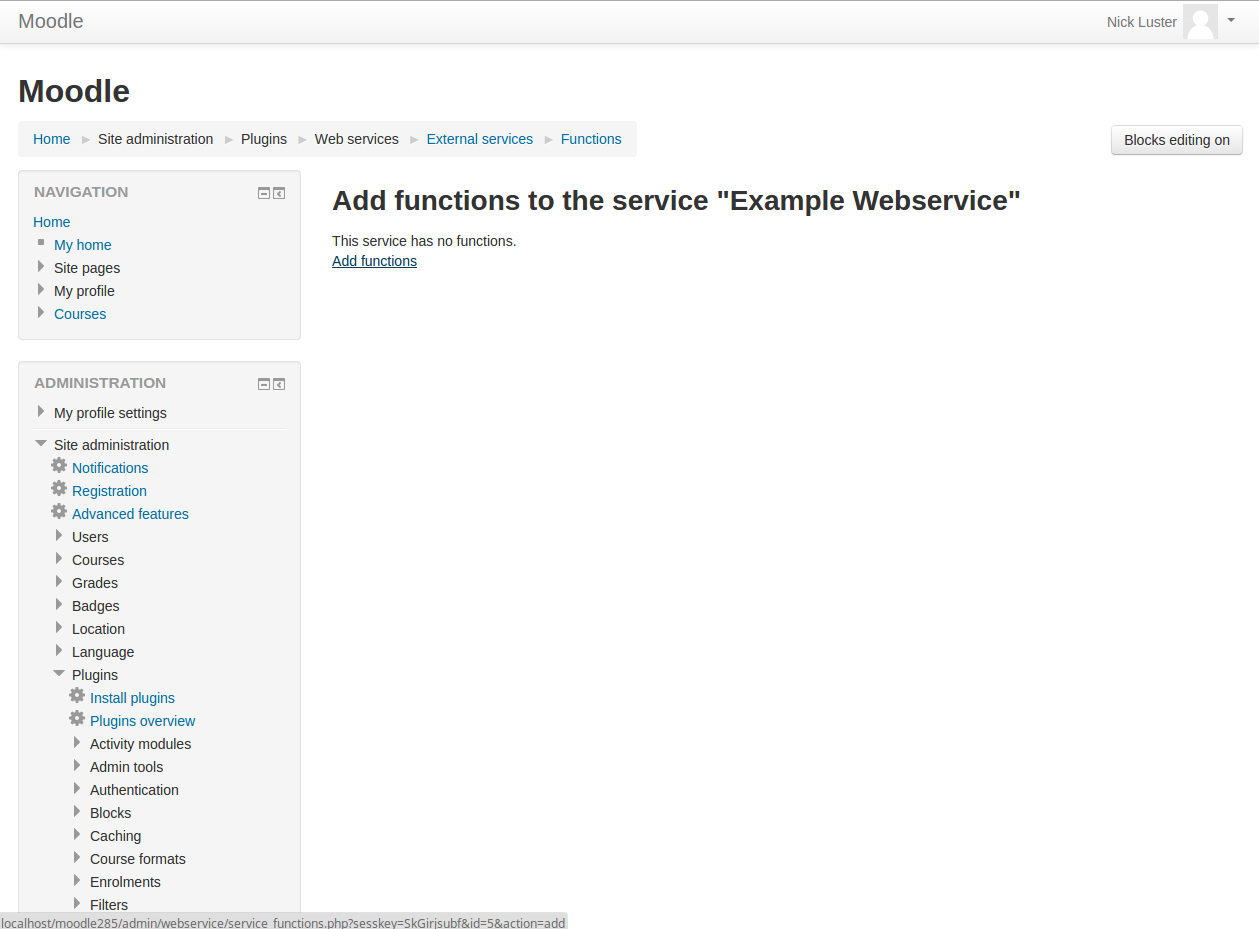1259x929 pixels.
Task: Click the gear icon beside Registration
Action: (x=59, y=489)
